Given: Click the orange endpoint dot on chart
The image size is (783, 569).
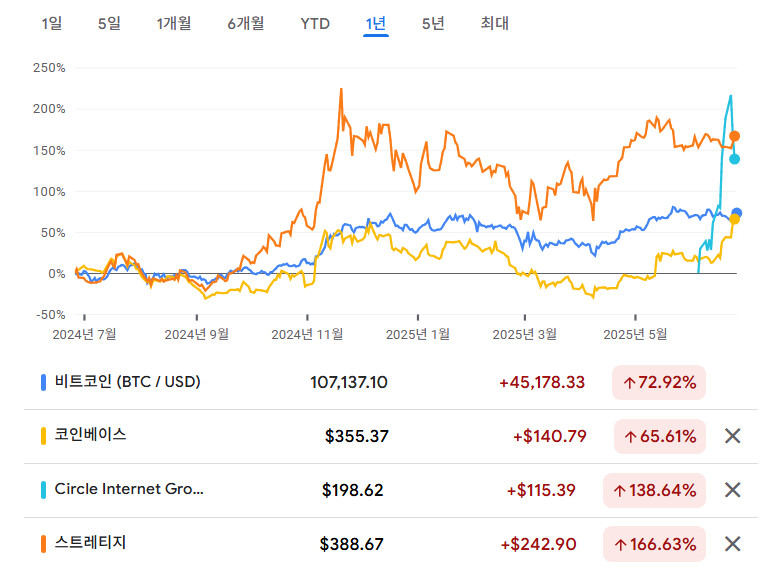Looking at the screenshot, I should click(735, 136).
